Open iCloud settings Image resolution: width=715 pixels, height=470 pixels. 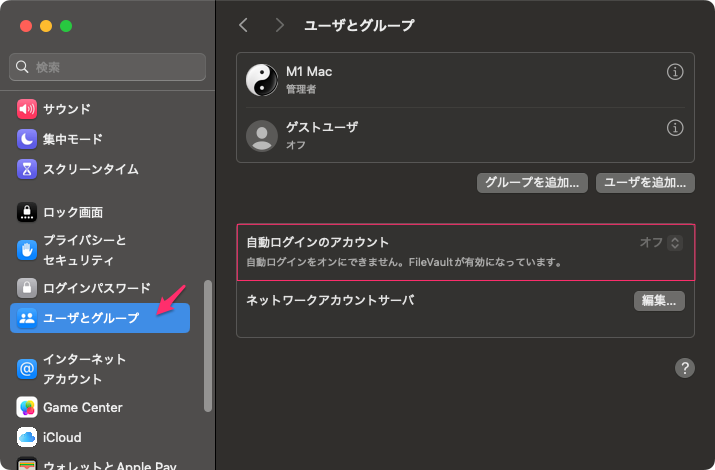[62, 437]
